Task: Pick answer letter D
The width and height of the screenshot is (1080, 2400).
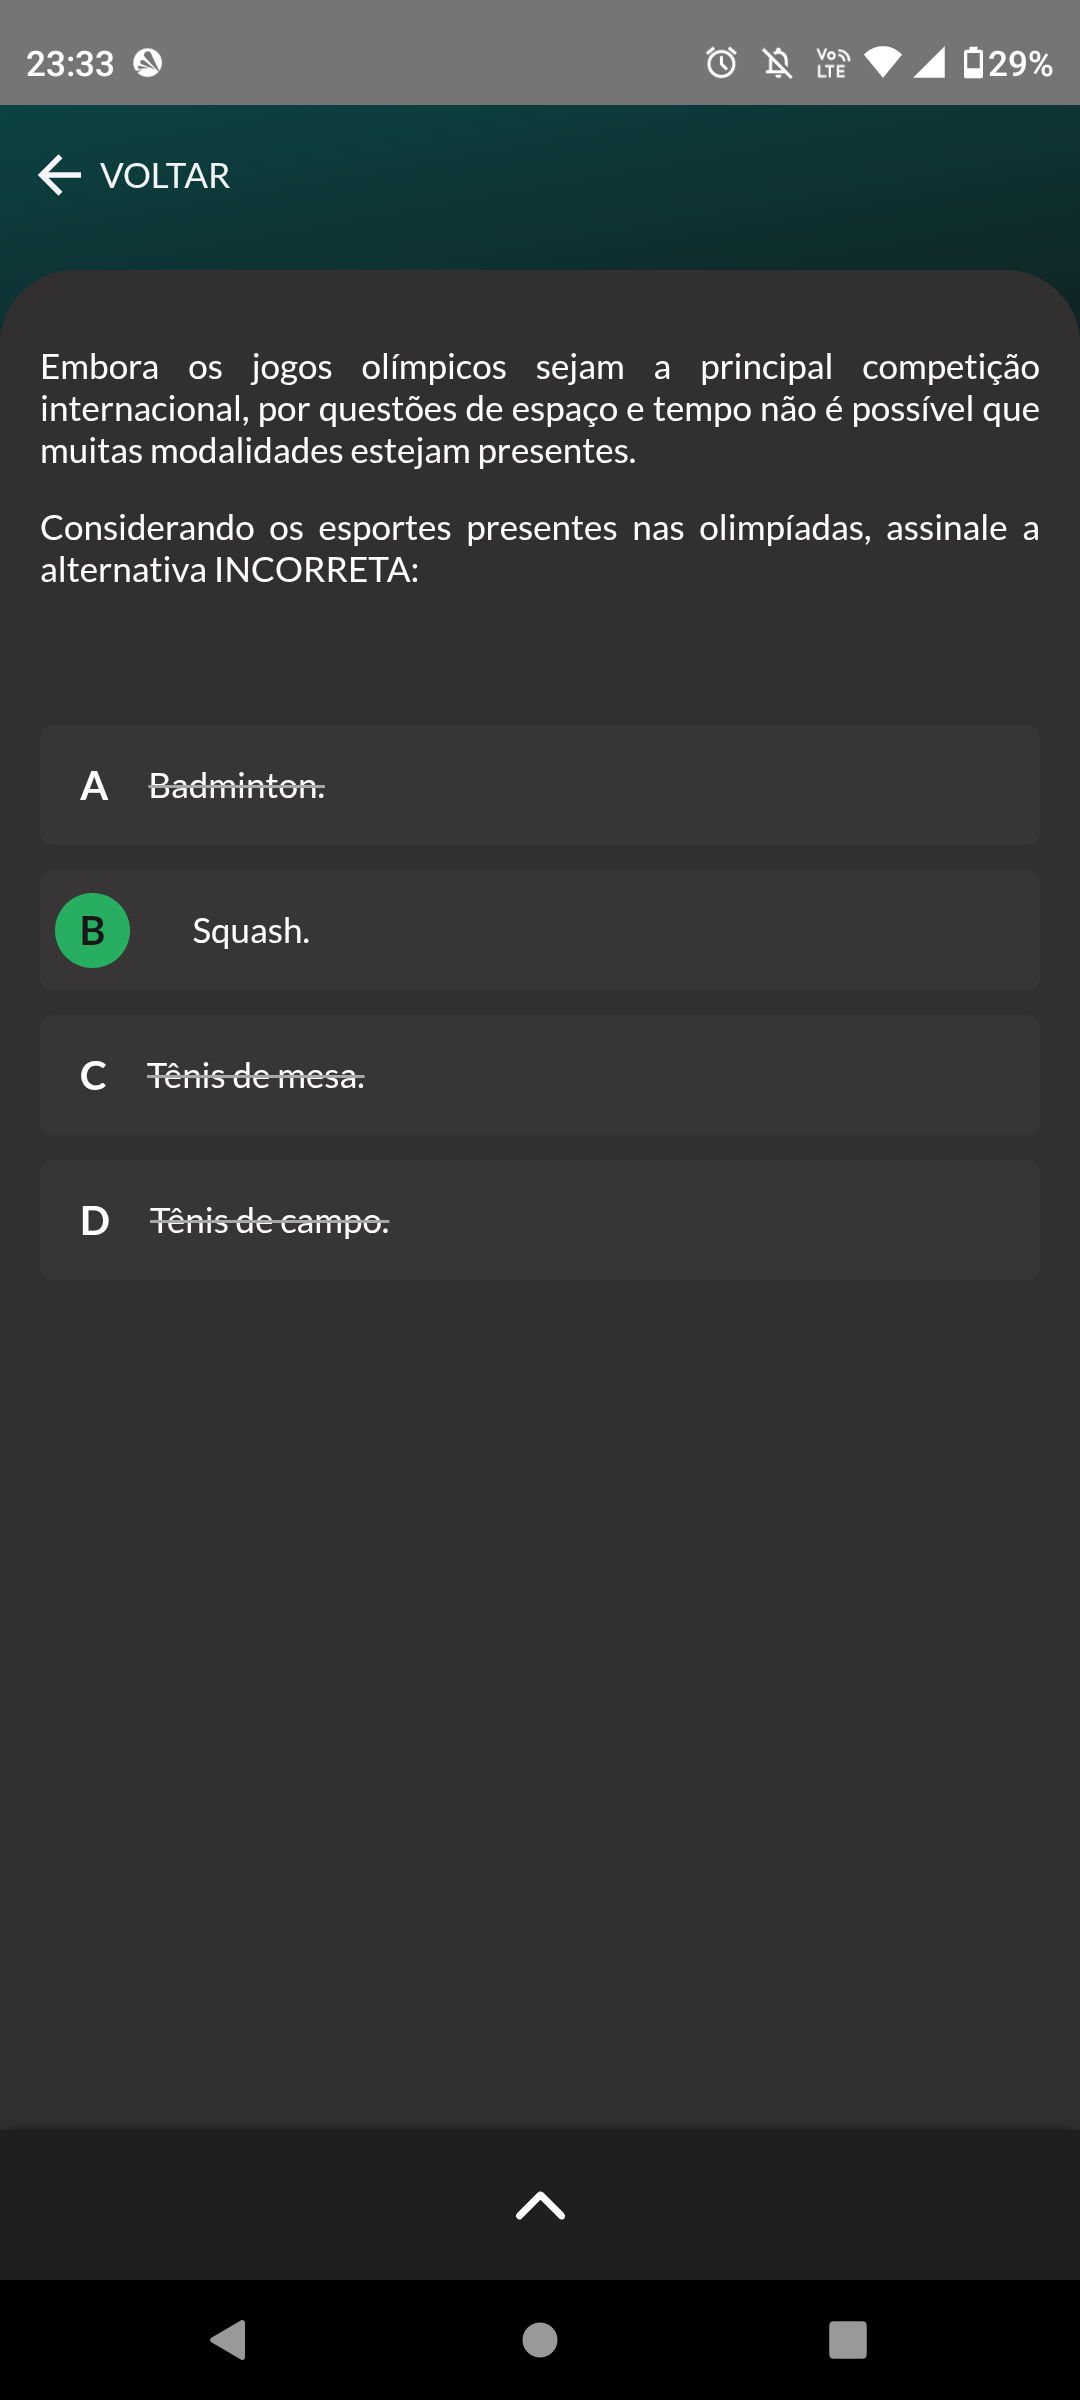Action: [x=94, y=1221]
